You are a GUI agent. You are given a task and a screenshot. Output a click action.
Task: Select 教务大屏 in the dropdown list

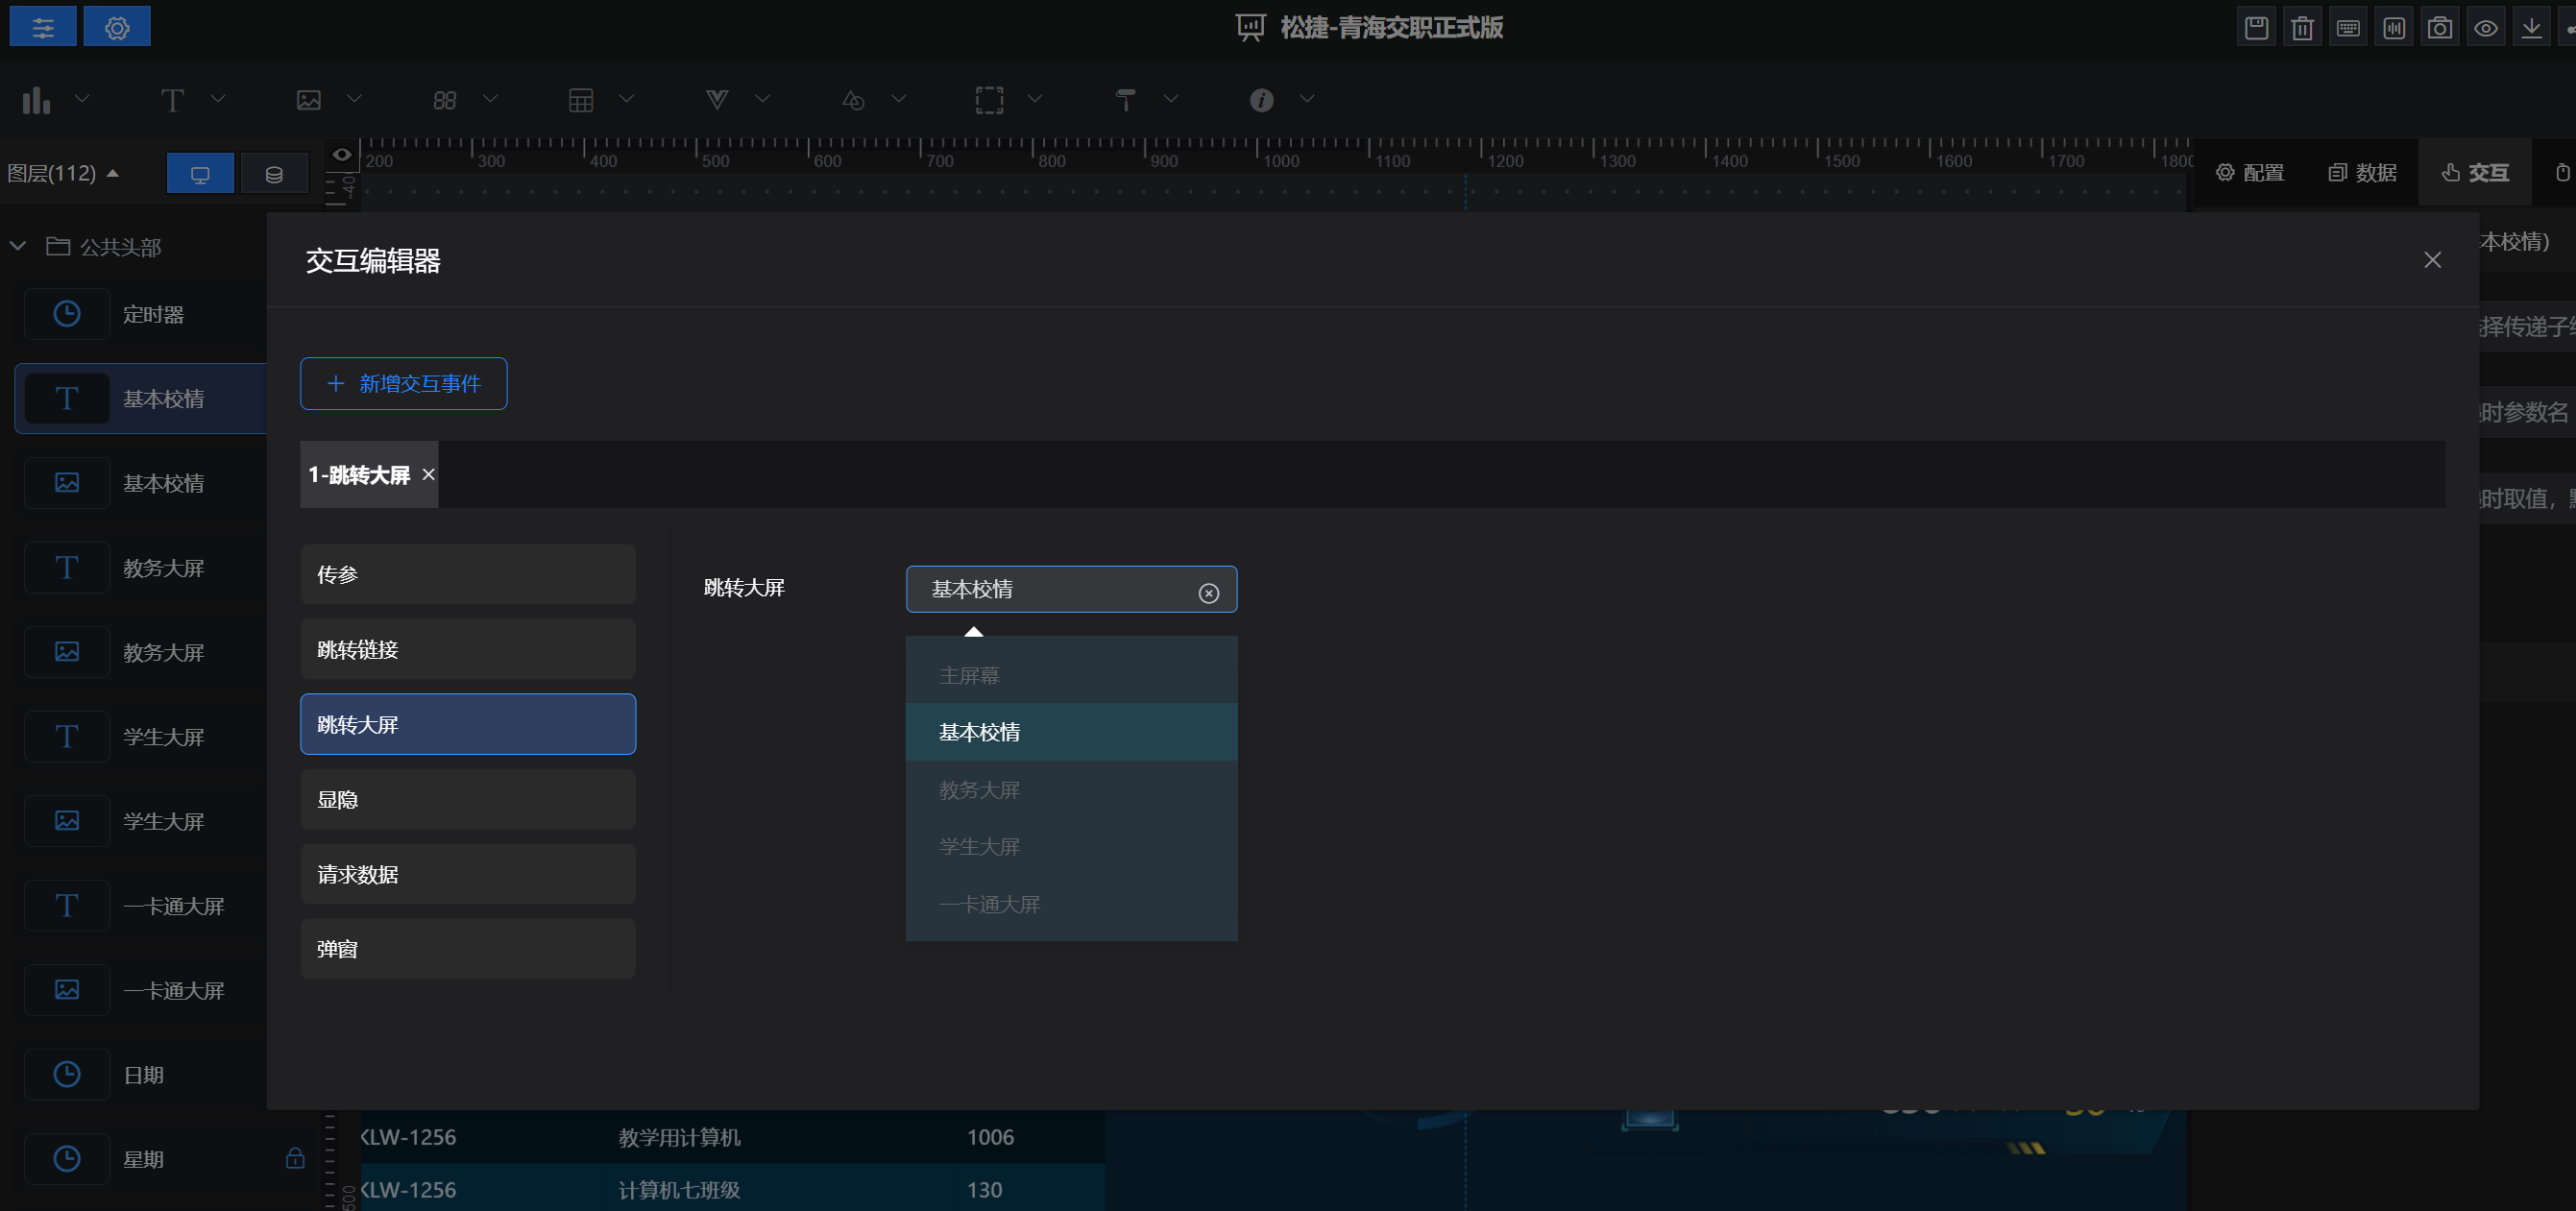coord(1071,790)
